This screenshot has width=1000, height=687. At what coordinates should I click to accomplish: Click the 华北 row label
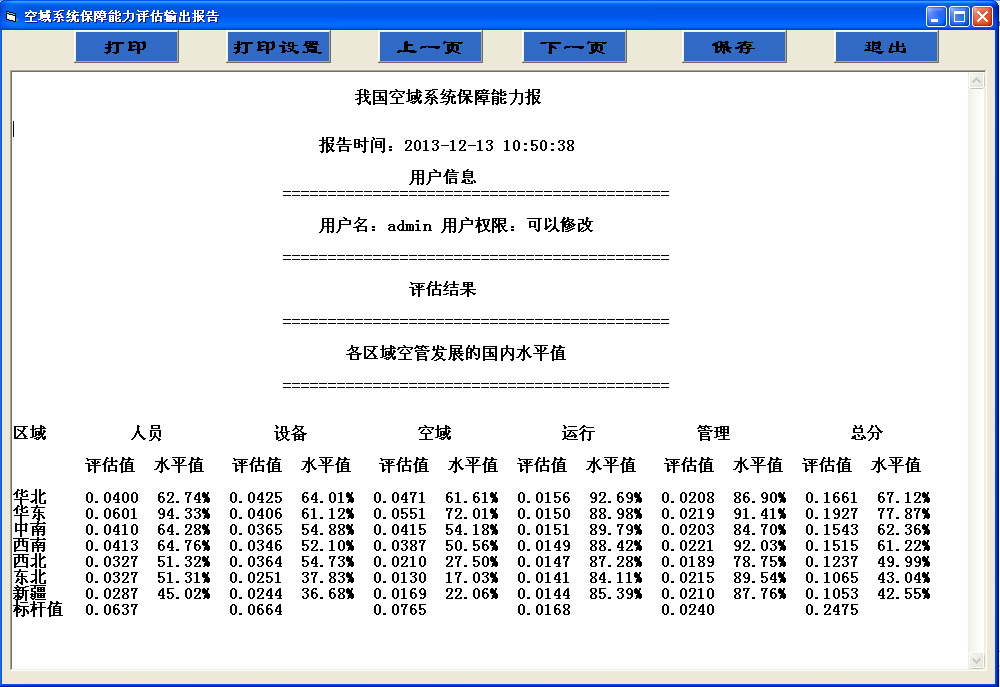tap(30, 497)
